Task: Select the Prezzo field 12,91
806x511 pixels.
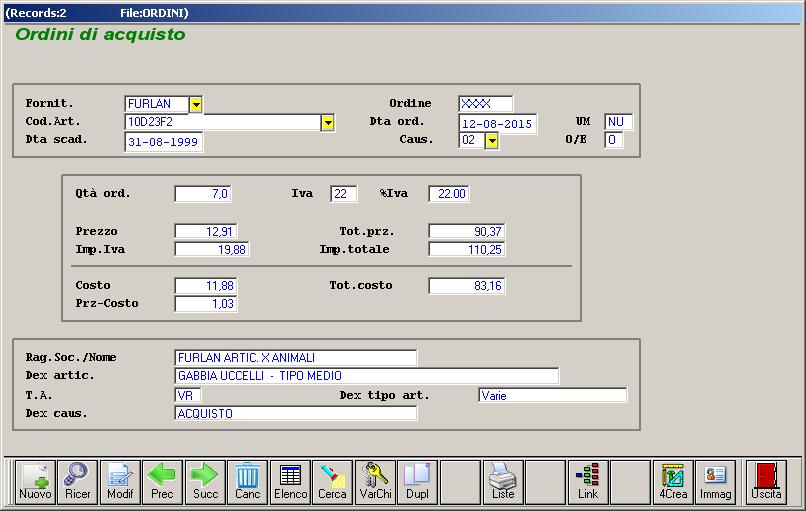Action: (206, 231)
